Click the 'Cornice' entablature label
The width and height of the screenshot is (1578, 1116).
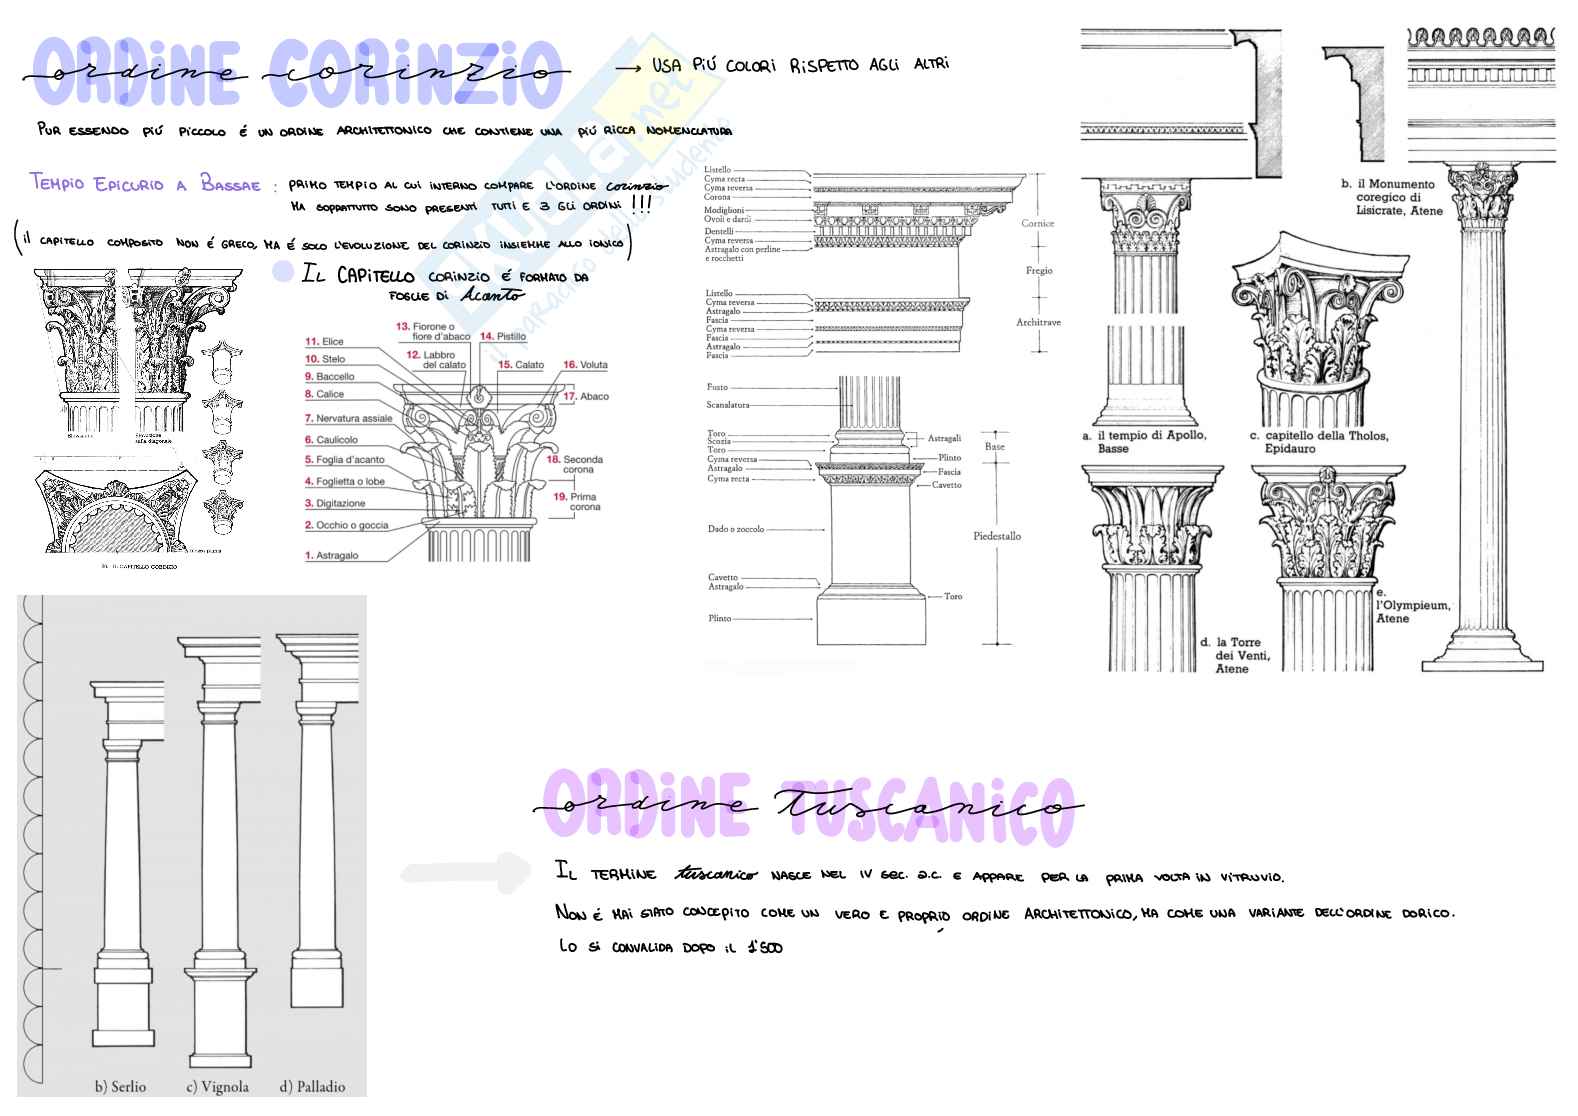pos(1037,223)
